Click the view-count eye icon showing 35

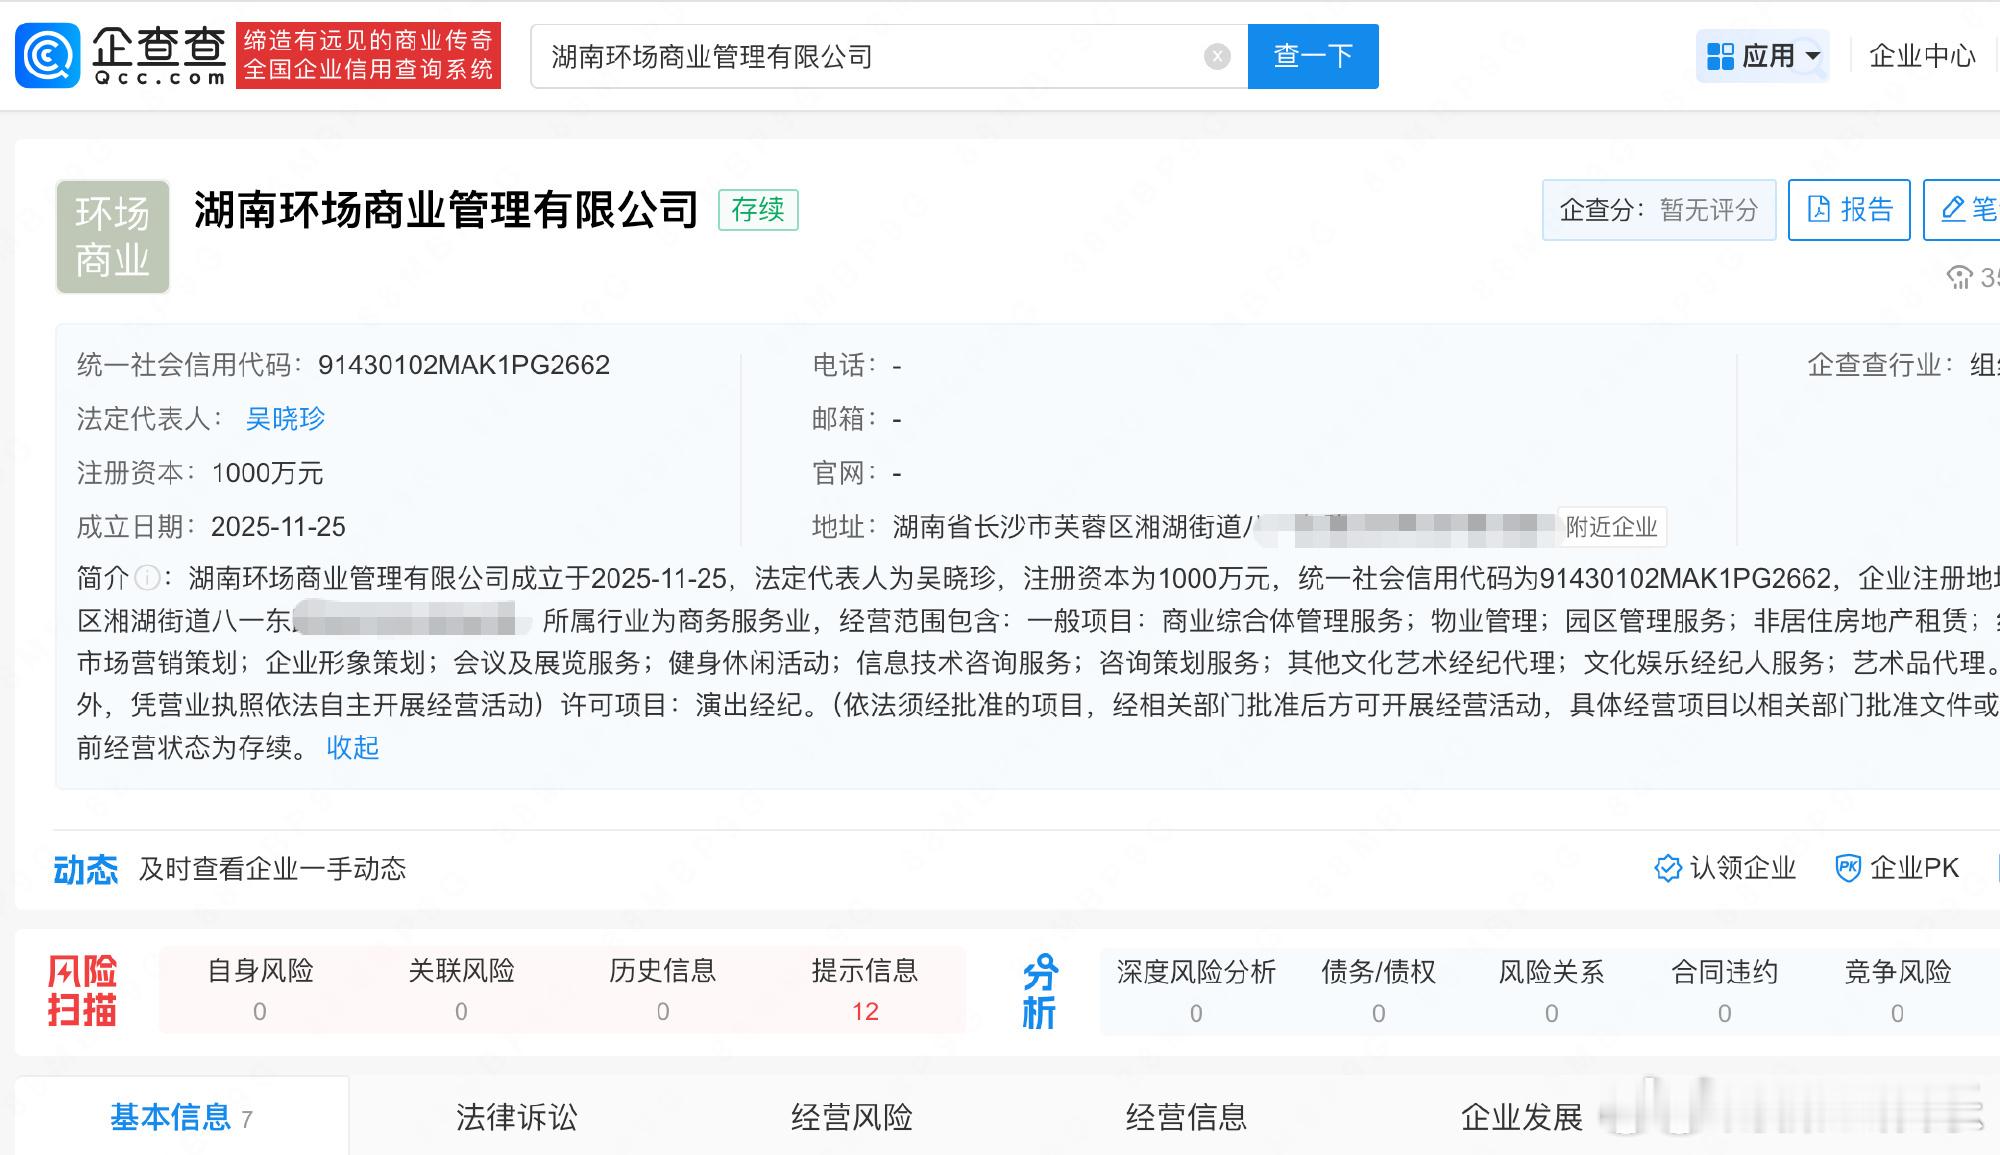coord(1961,281)
